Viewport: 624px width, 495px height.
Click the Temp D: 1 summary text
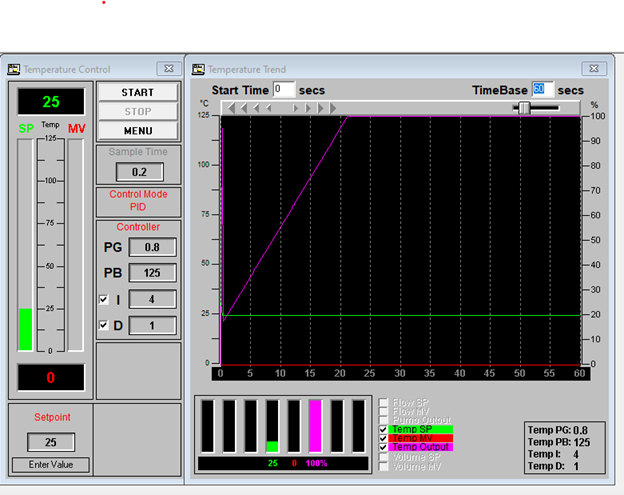553,466
